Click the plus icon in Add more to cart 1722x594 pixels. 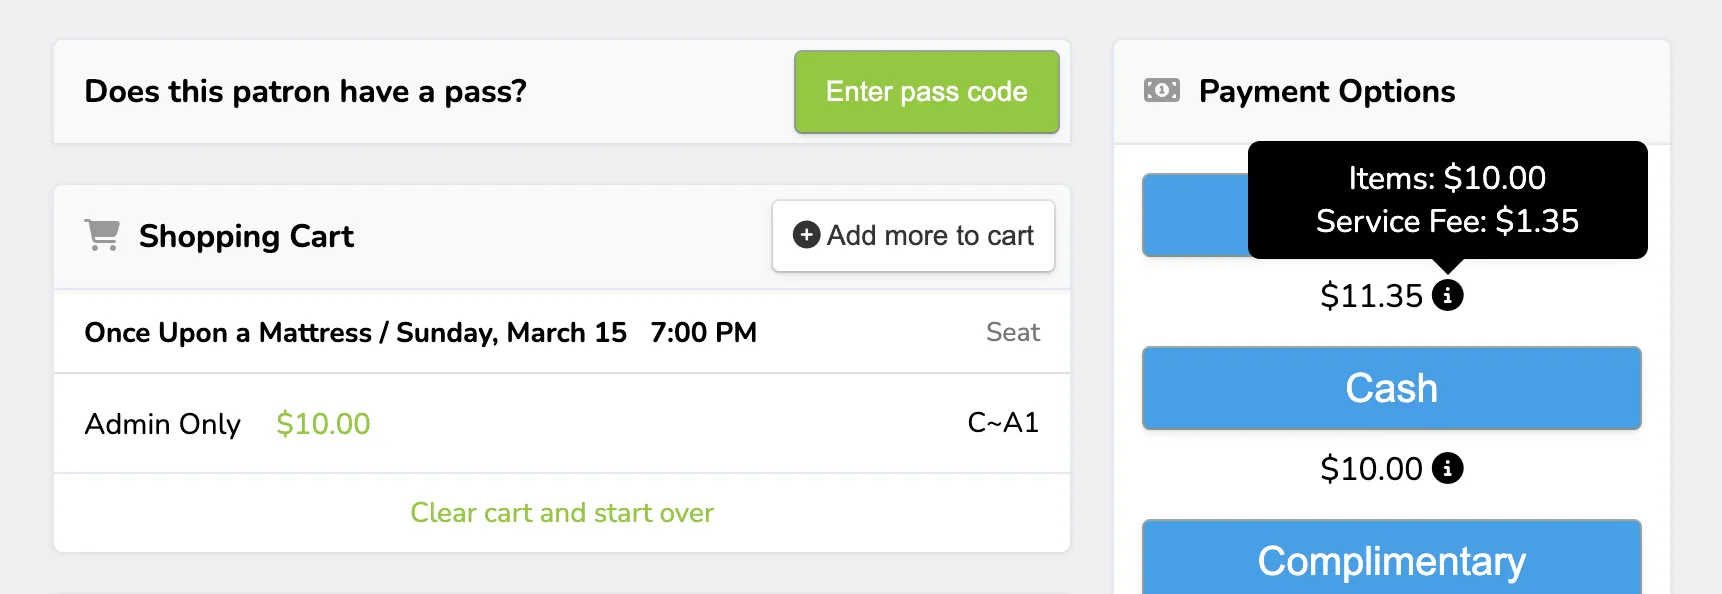click(806, 235)
